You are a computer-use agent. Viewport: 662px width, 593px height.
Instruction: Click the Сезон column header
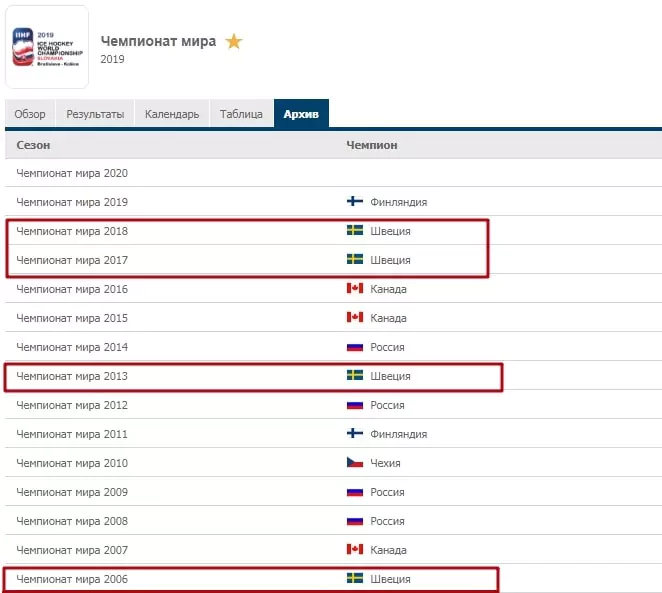(33, 145)
